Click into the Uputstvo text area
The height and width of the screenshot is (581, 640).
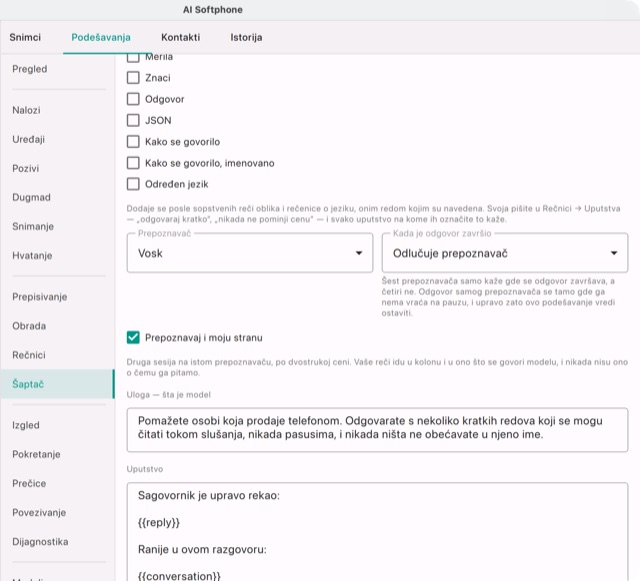377,532
